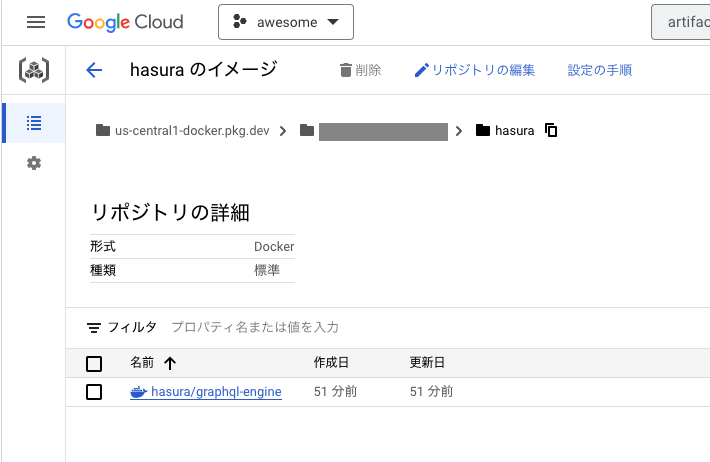This screenshot has height=462, width=710.
Task: Click the search box showing artifac
Action: click(681, 22)
